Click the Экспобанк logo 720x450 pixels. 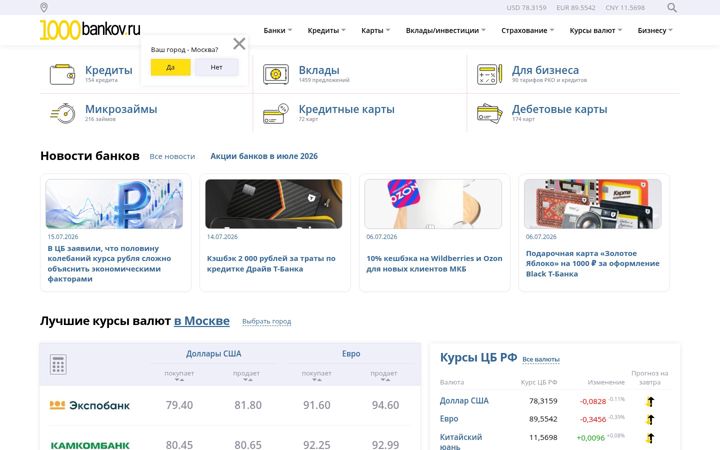coord(90,405)
